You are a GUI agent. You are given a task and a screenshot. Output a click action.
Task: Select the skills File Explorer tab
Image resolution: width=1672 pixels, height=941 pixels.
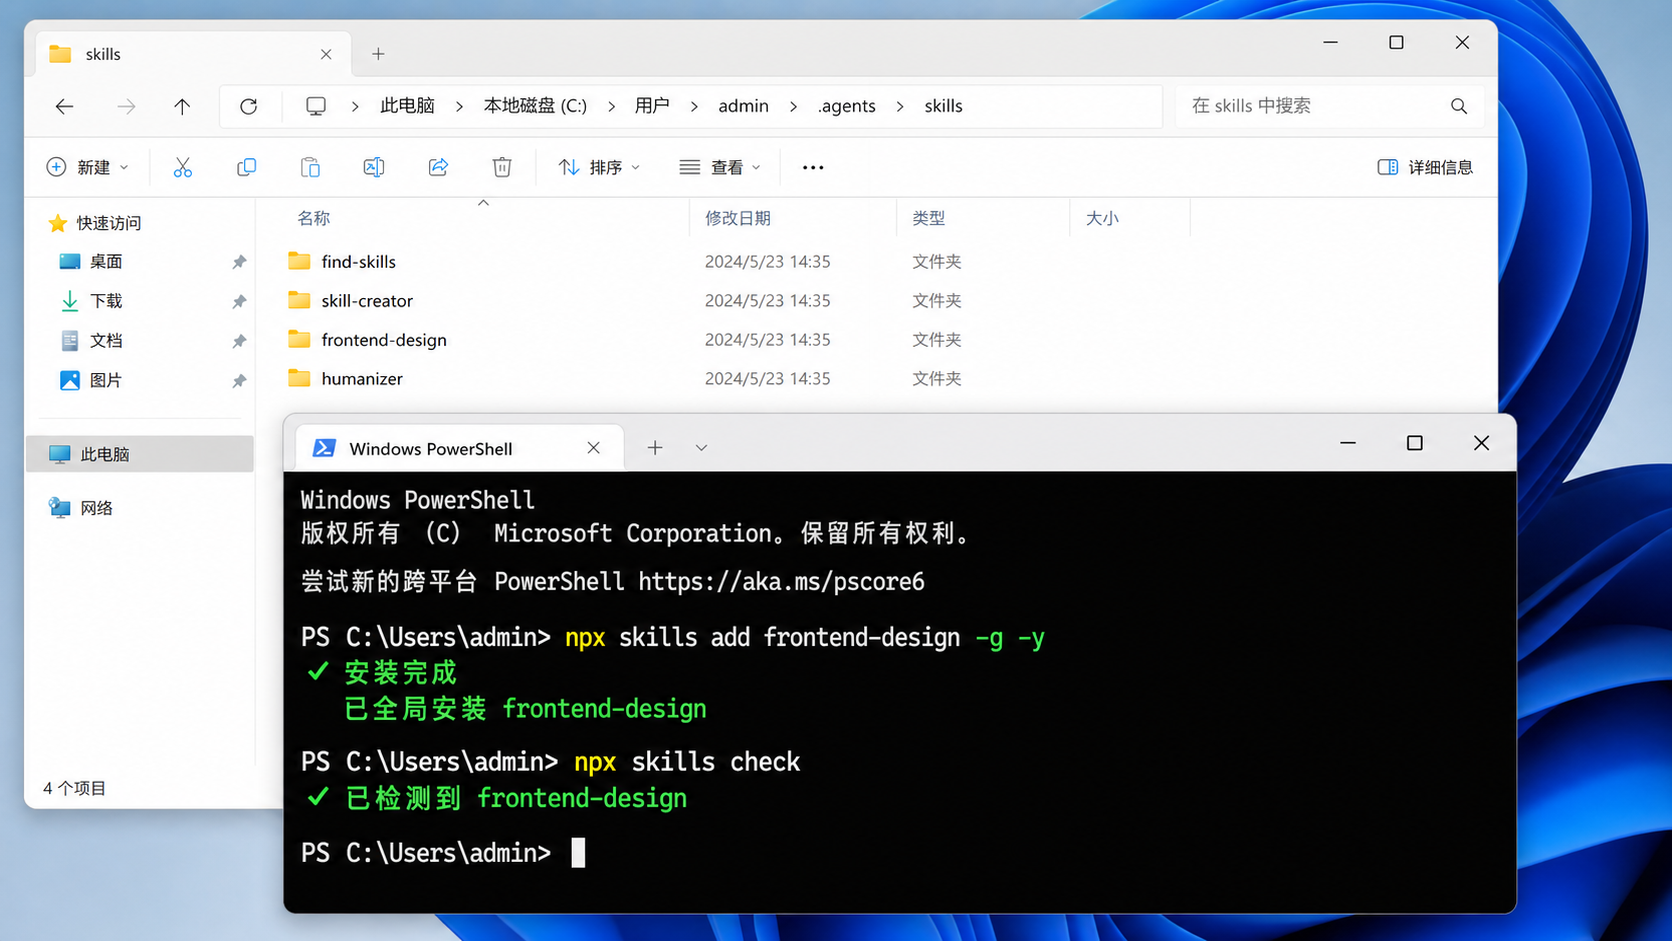point(193,54)
